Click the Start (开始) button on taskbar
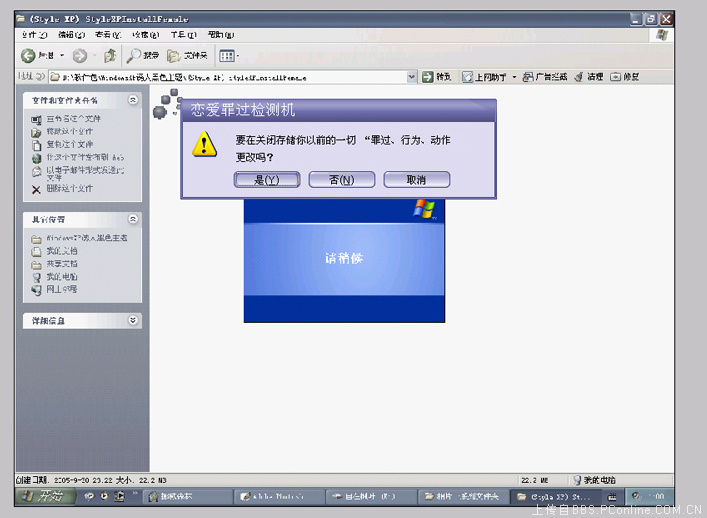The image size is (707, 518). coord(42,497)
